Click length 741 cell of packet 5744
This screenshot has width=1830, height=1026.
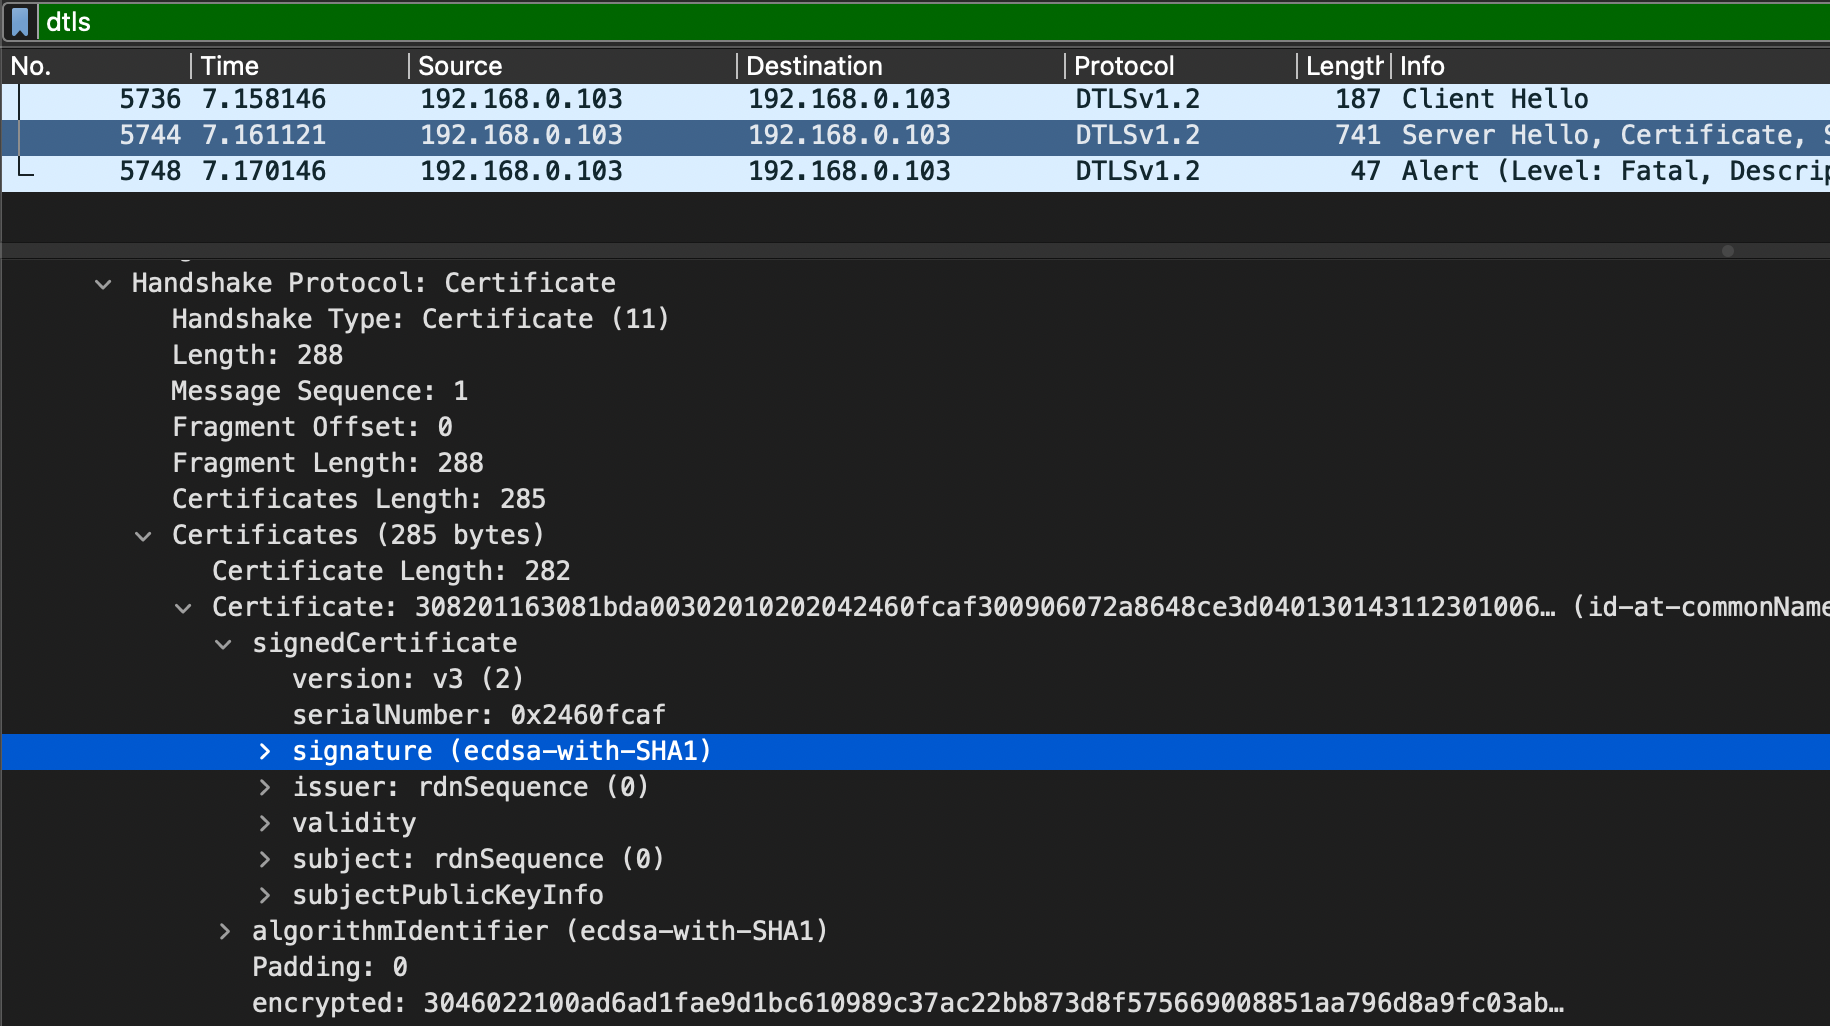point(1357,135)
